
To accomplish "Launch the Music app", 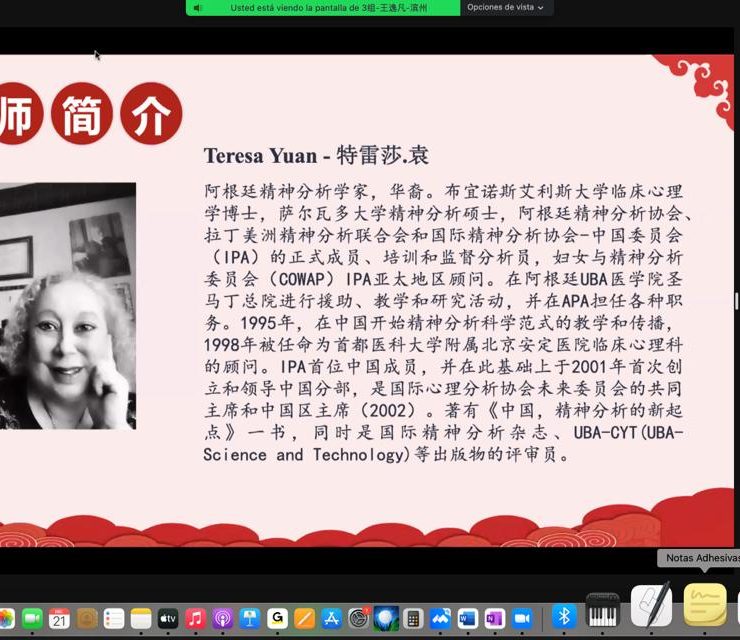I will tap(195, 619).
